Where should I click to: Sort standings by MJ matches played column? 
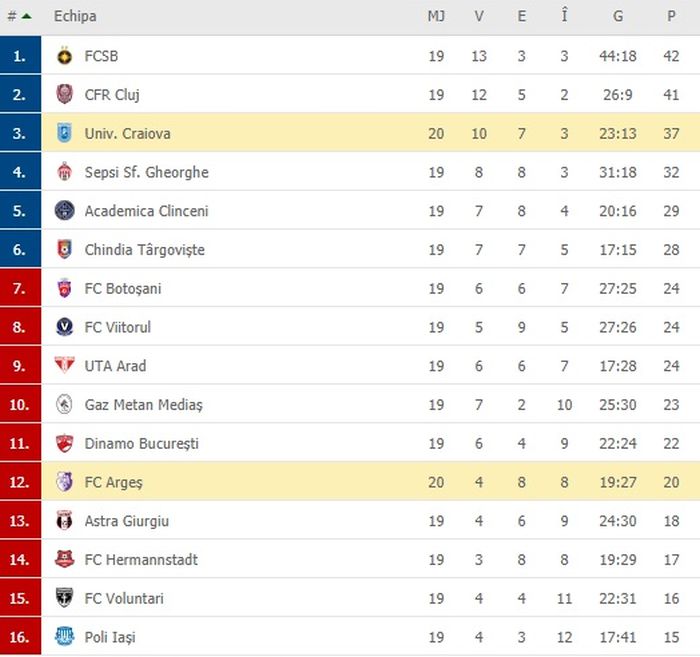436,17
